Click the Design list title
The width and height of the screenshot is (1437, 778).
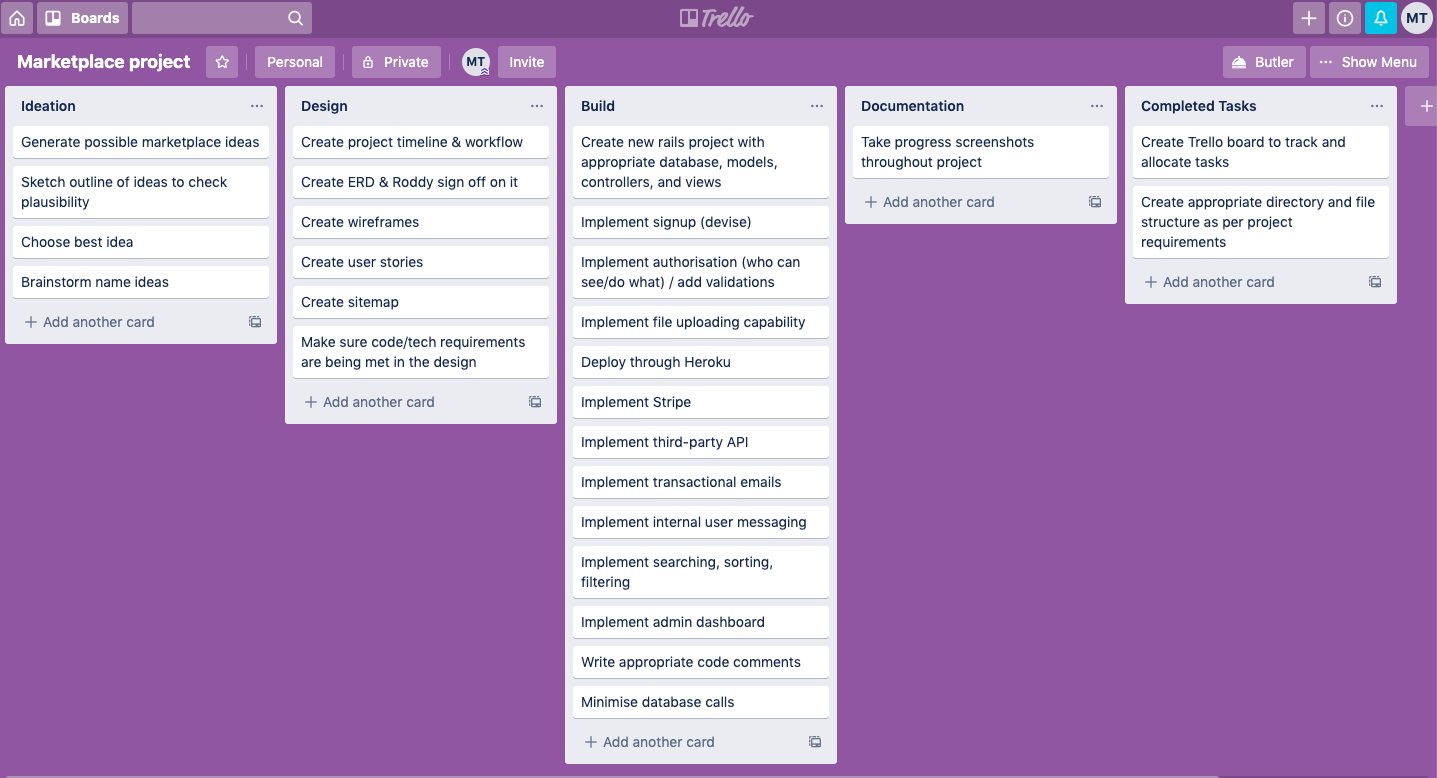coord(324,106)
